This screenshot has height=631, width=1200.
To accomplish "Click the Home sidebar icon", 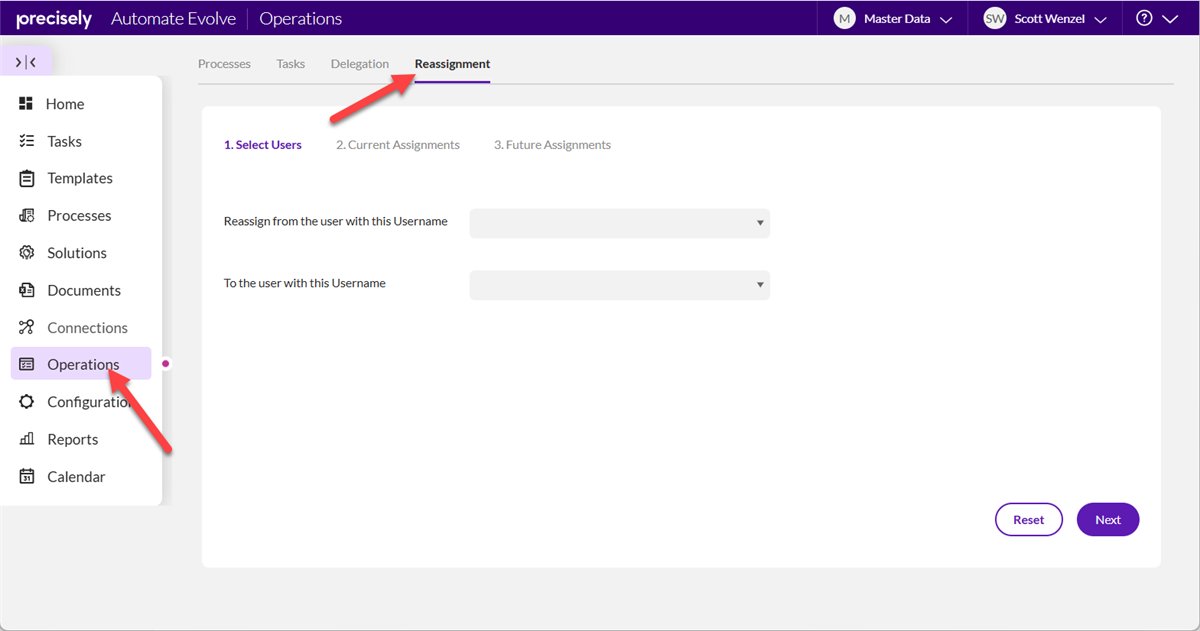I will click(x=27, y=104).
